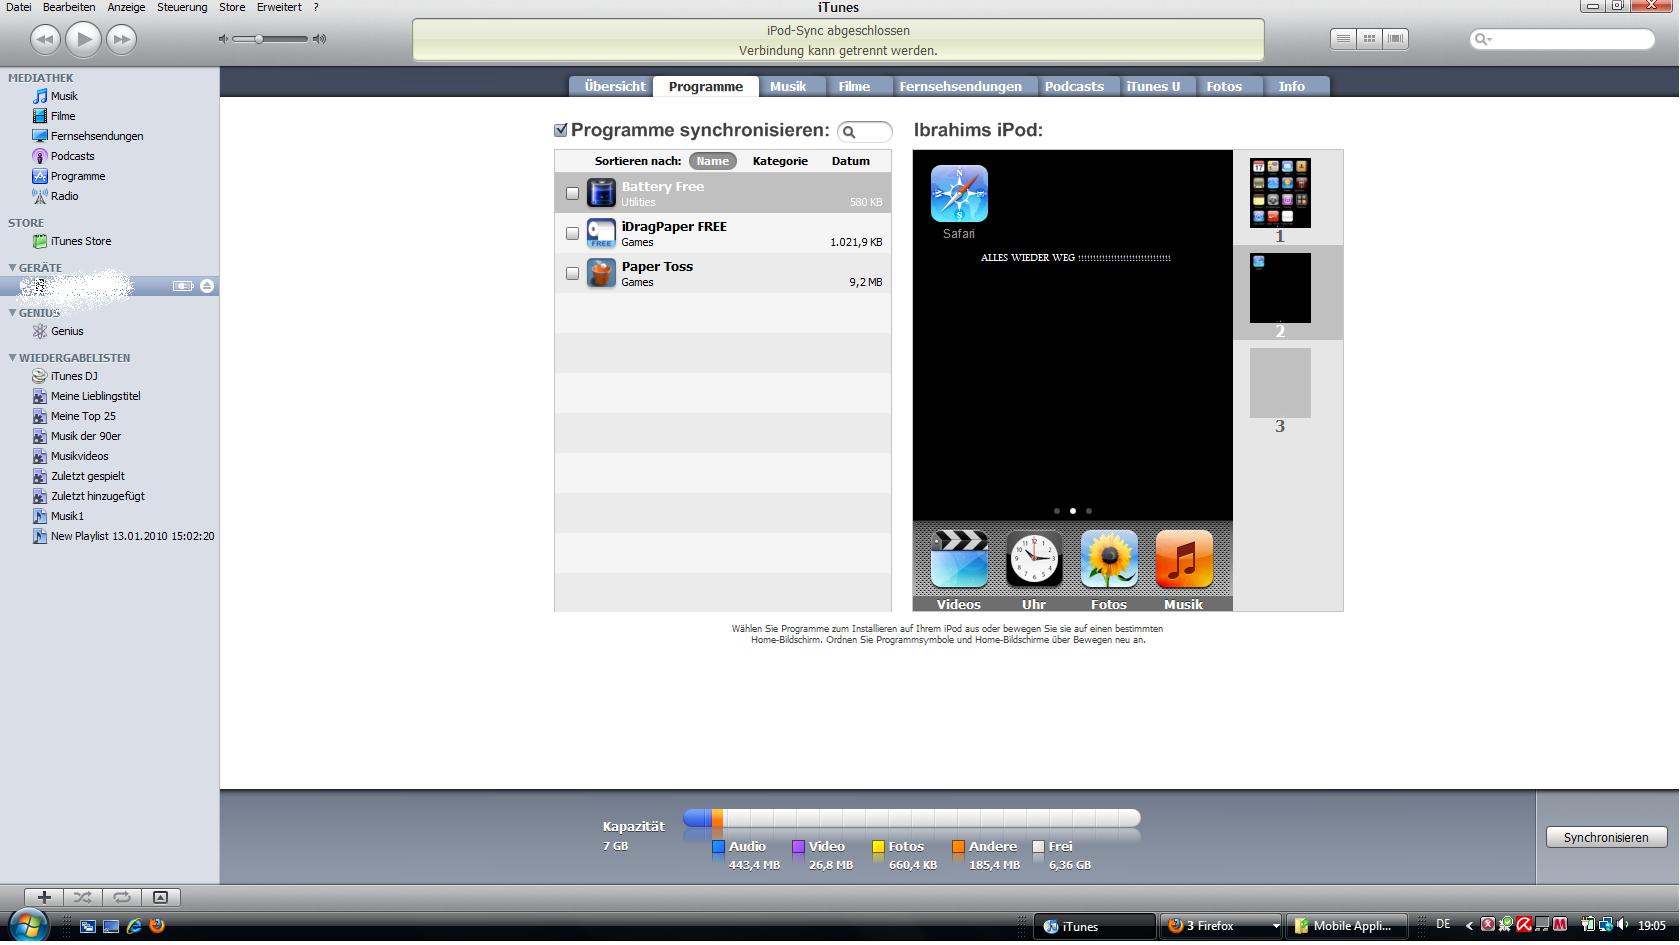The image size is (1680, 945).
Task: Click the Videos dock icon
Action: point(959,559)
